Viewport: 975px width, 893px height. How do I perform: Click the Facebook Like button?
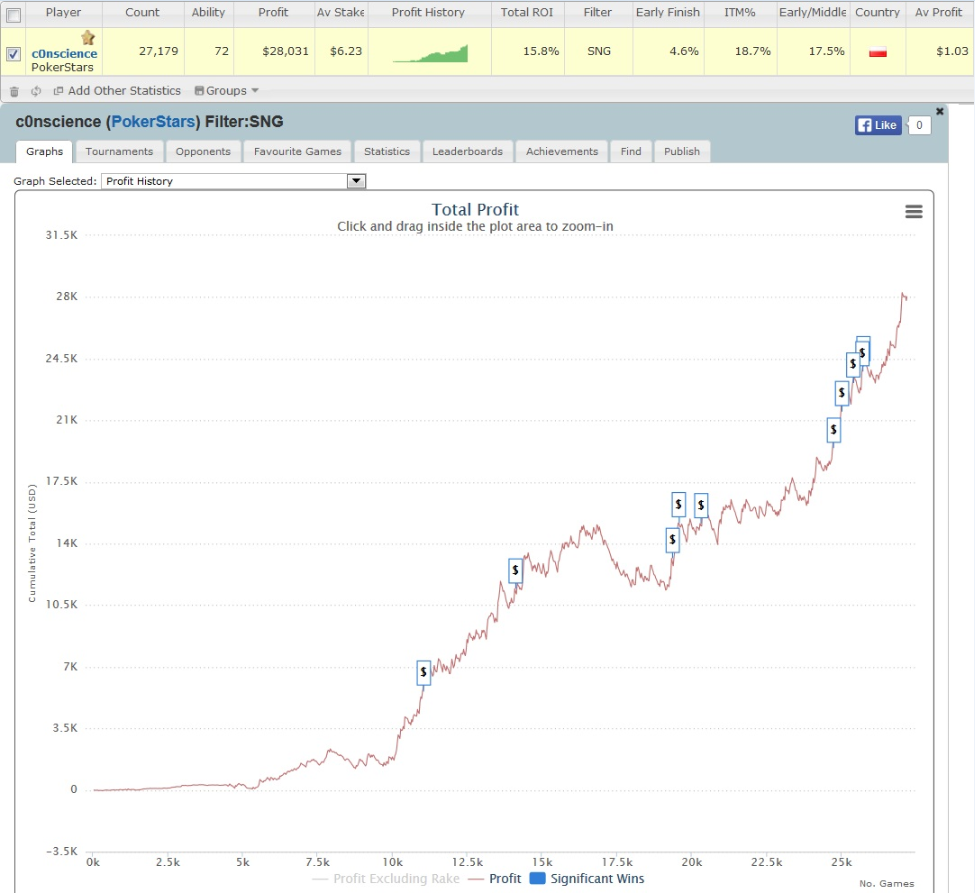[x=877, y=125]
